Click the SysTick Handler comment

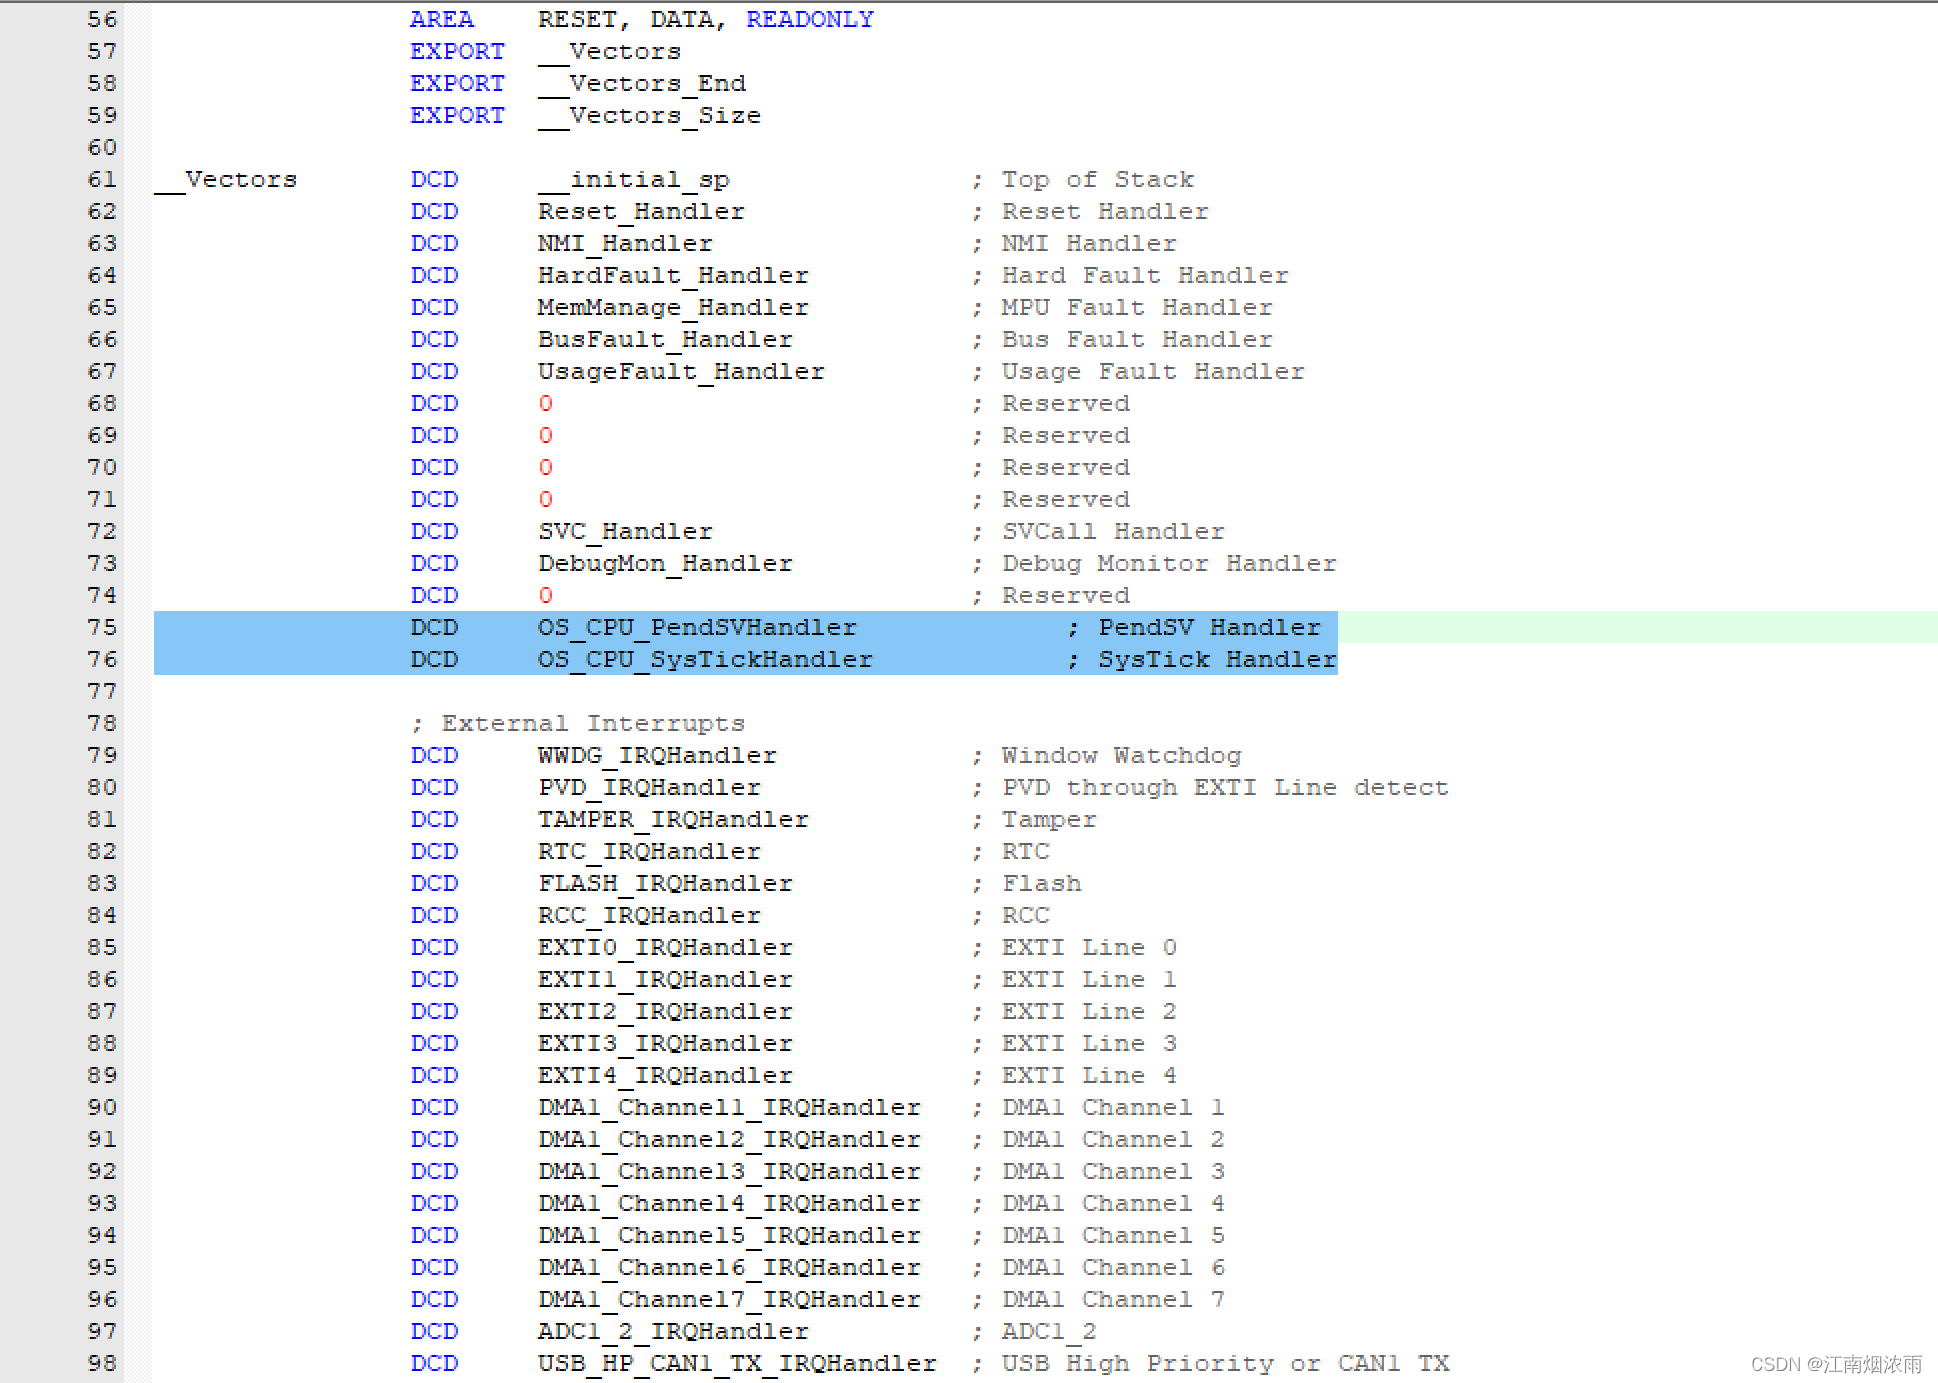(x=1201, y=659)
